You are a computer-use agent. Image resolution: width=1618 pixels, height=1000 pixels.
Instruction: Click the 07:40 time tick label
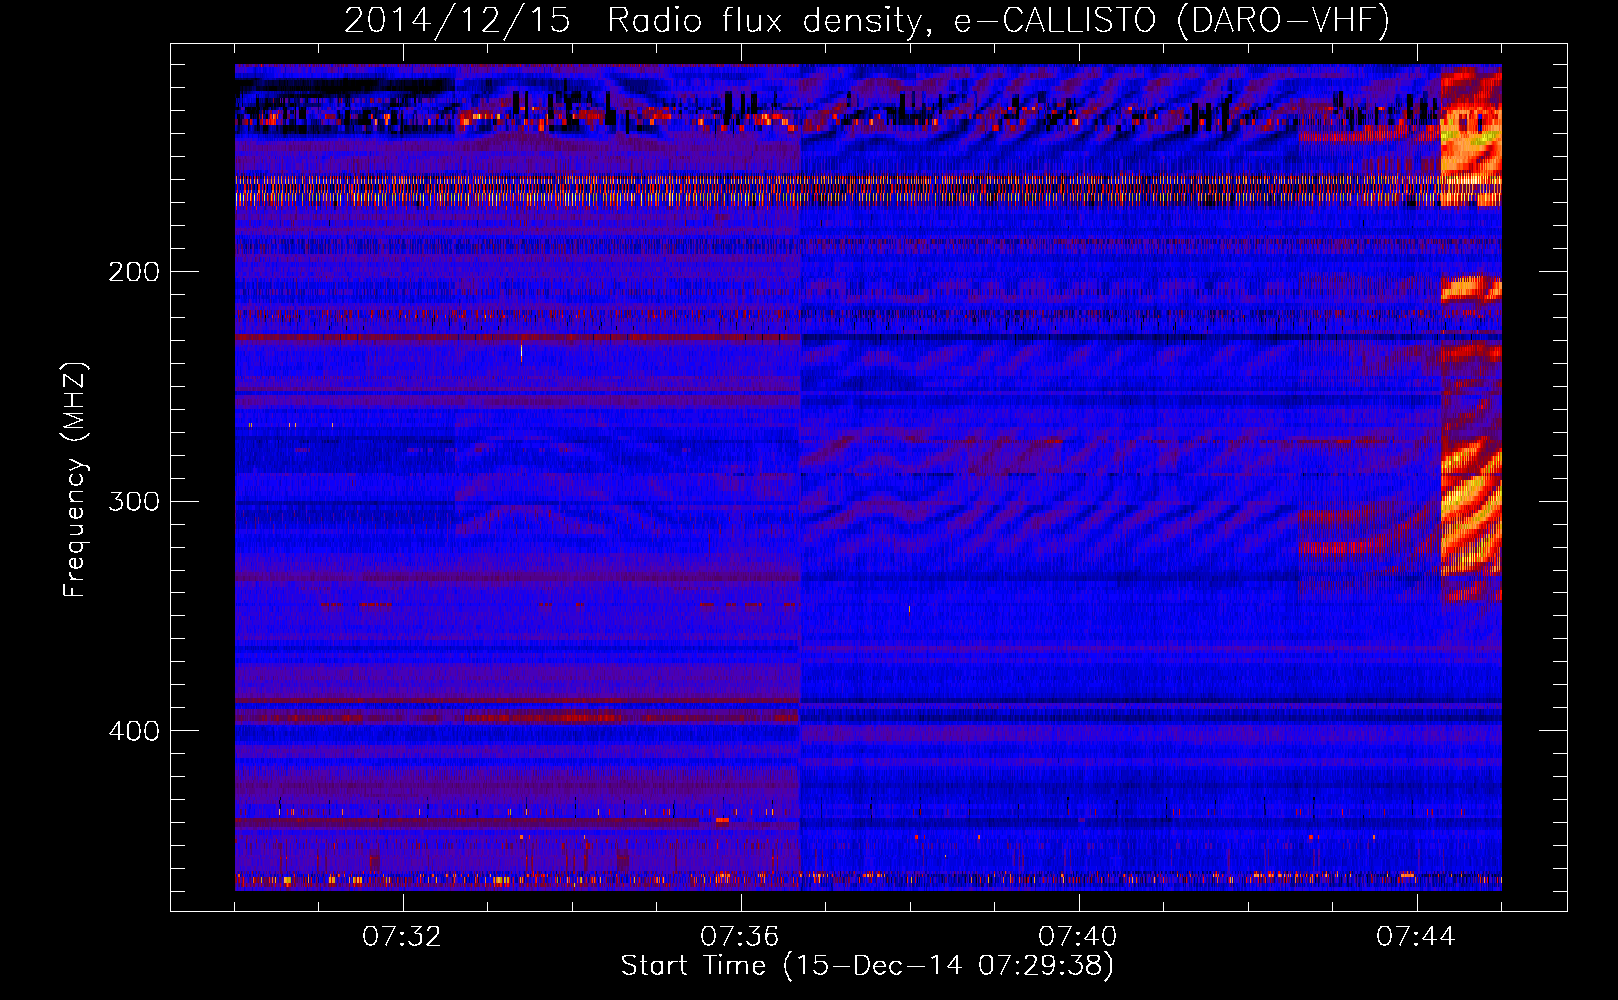click(x=1078, y=937)
